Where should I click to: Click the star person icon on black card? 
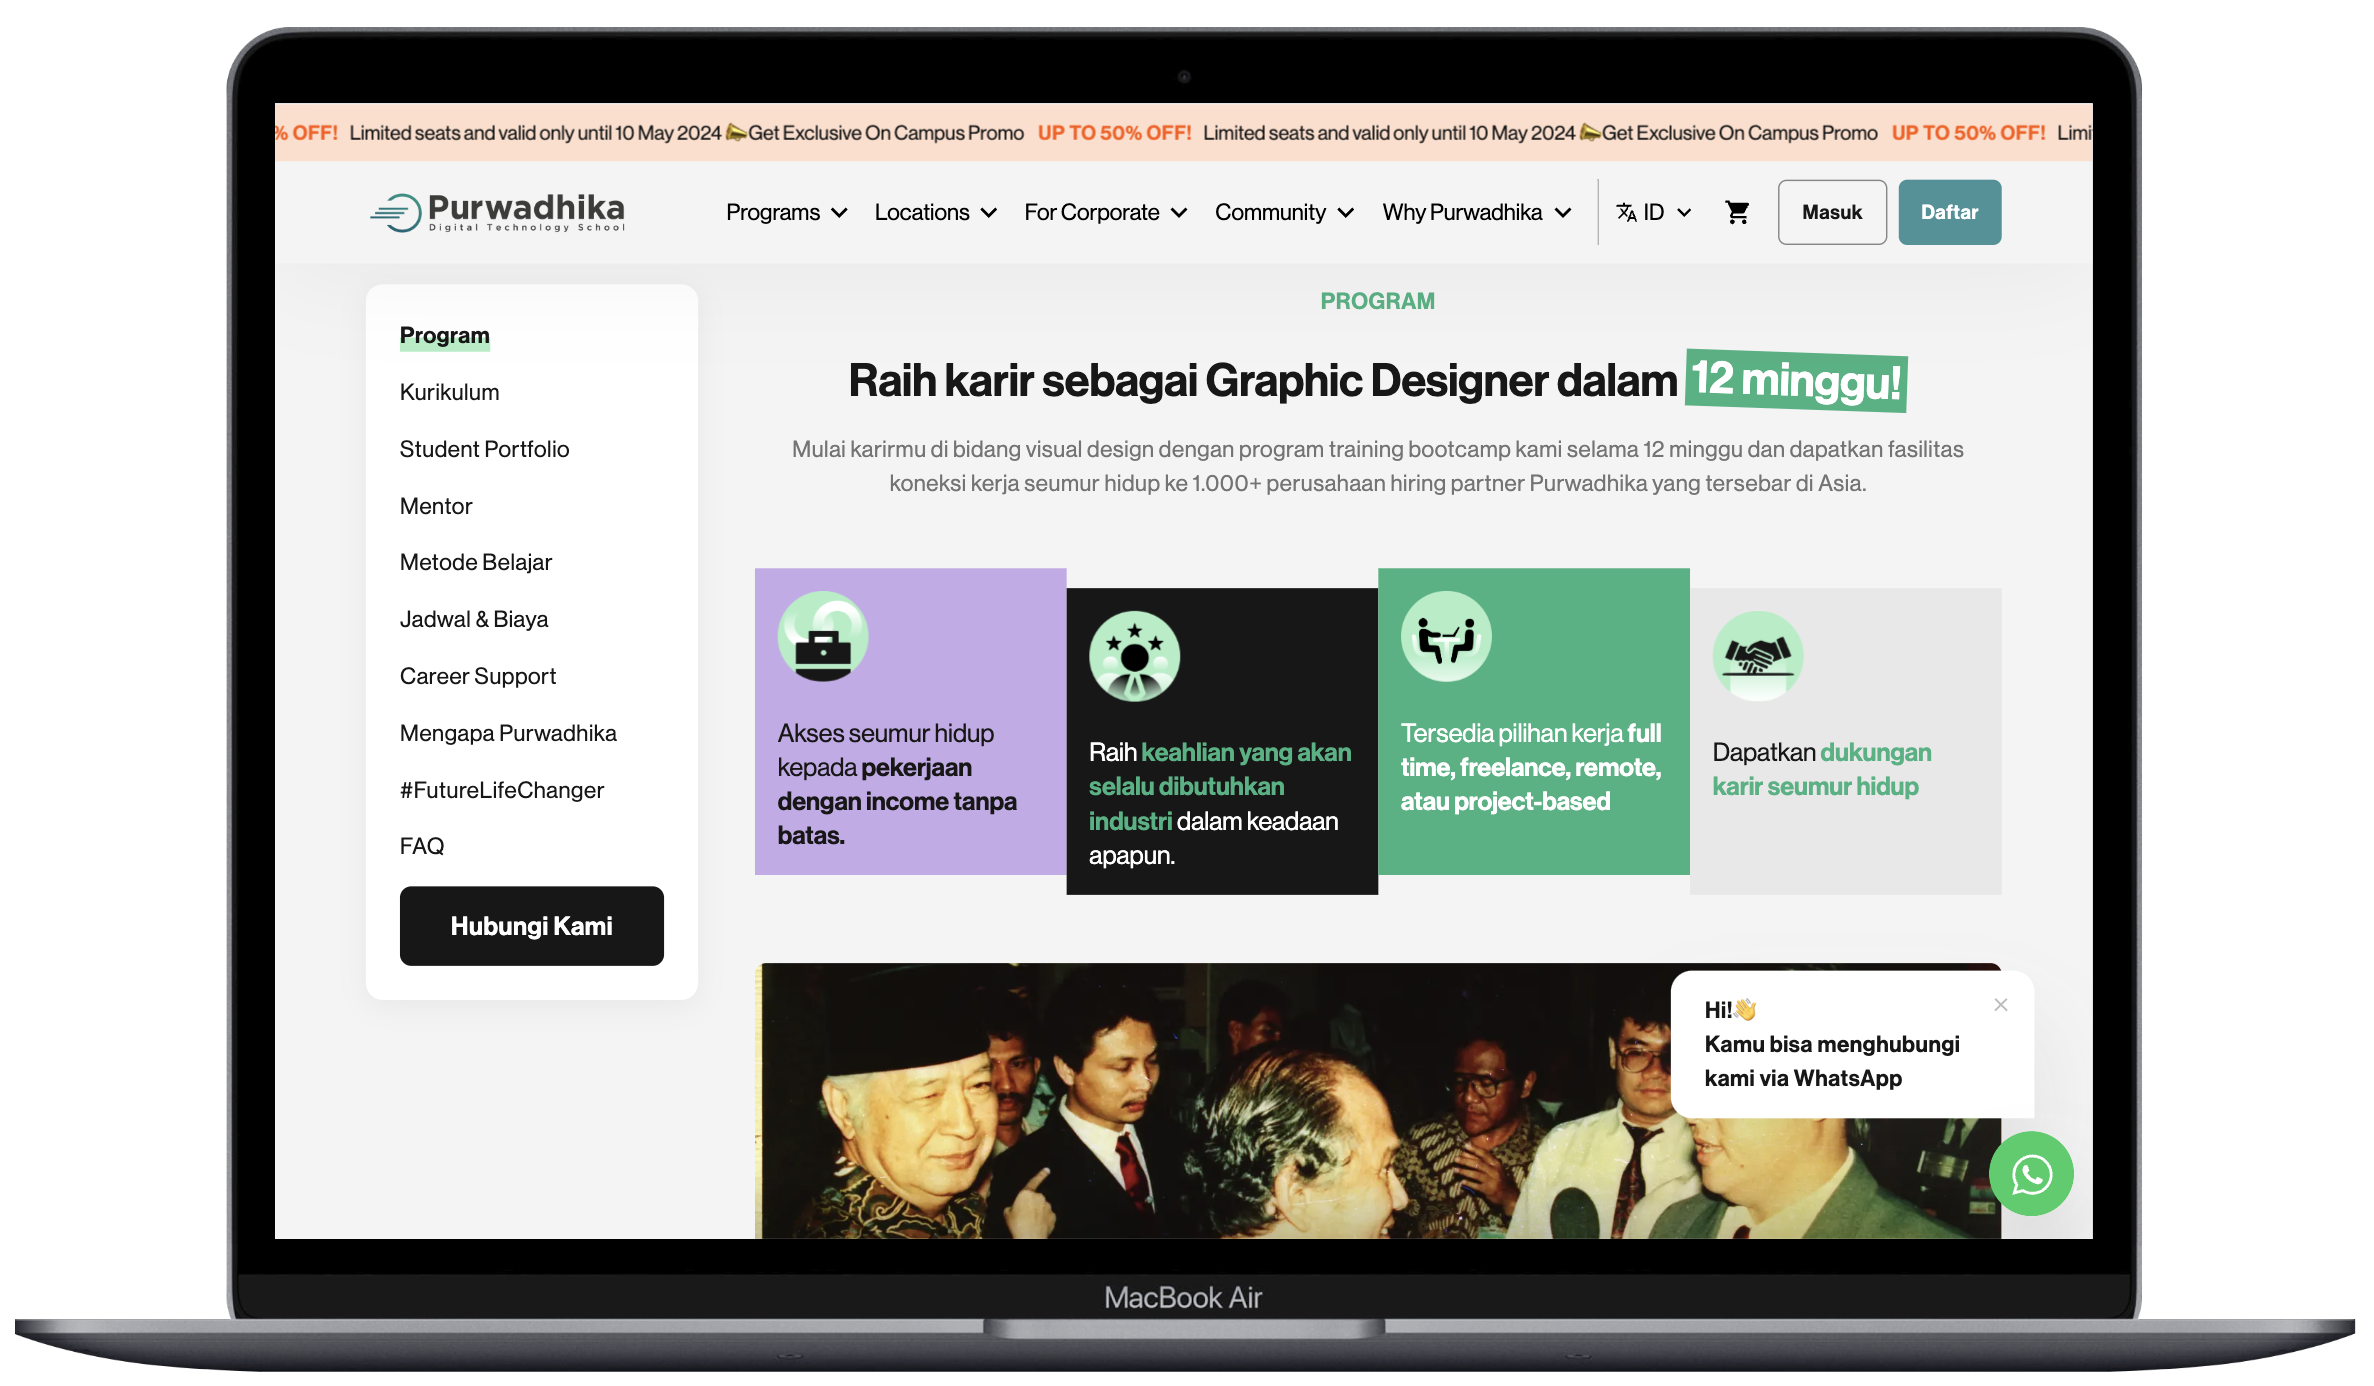click(1134, 656)
